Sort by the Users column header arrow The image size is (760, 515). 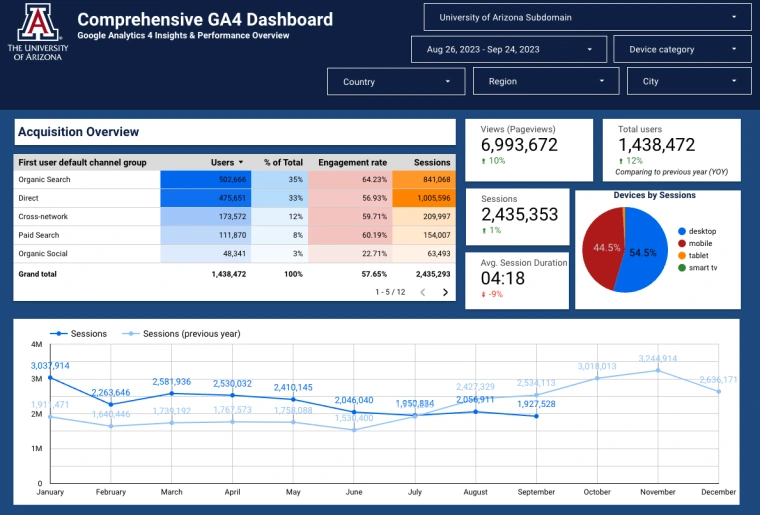tap(241, 162)
